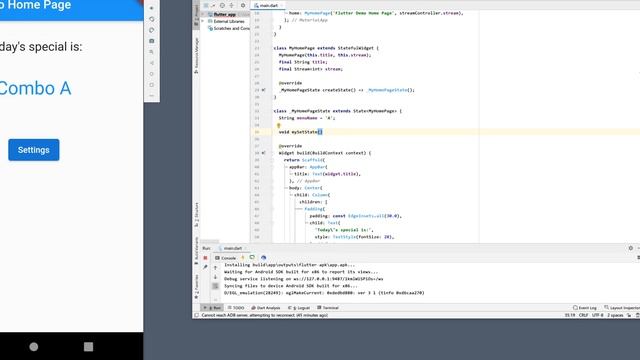Viewport: 640px width, 360px height.
Task: Select Scratches and Consoles tree item
Action: (x=229, y=28)
